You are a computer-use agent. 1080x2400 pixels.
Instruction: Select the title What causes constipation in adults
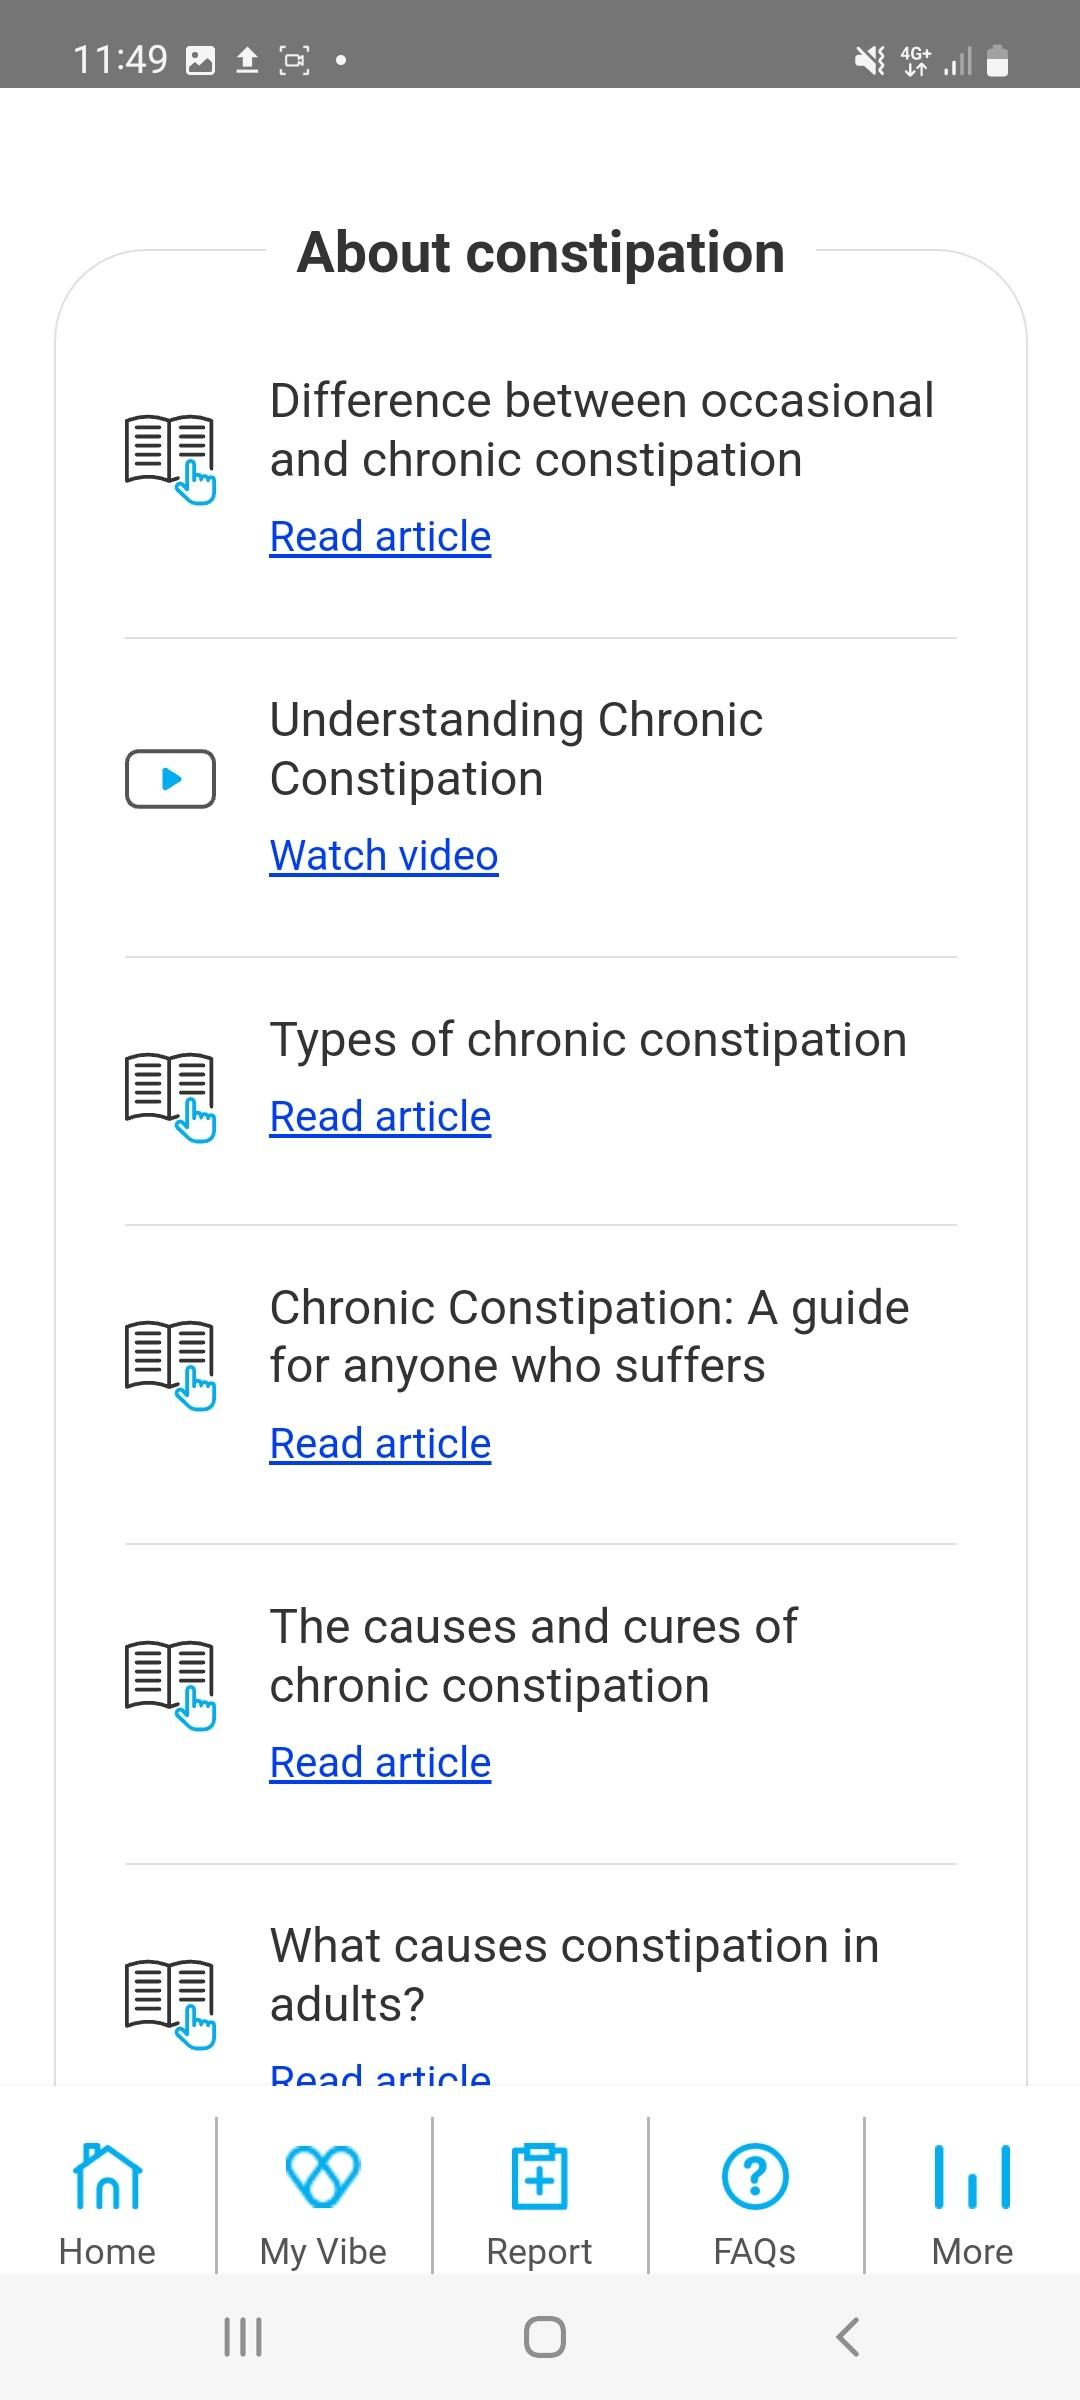574,1975
